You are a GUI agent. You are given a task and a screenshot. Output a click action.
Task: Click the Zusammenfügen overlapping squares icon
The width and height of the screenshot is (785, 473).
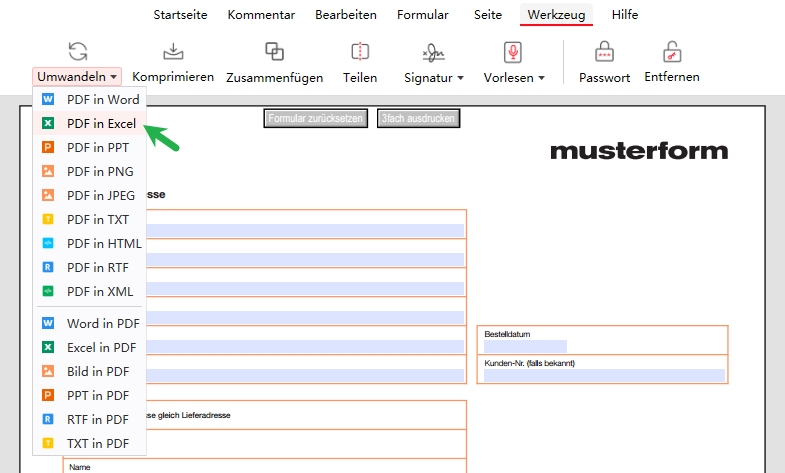point(274,51)
